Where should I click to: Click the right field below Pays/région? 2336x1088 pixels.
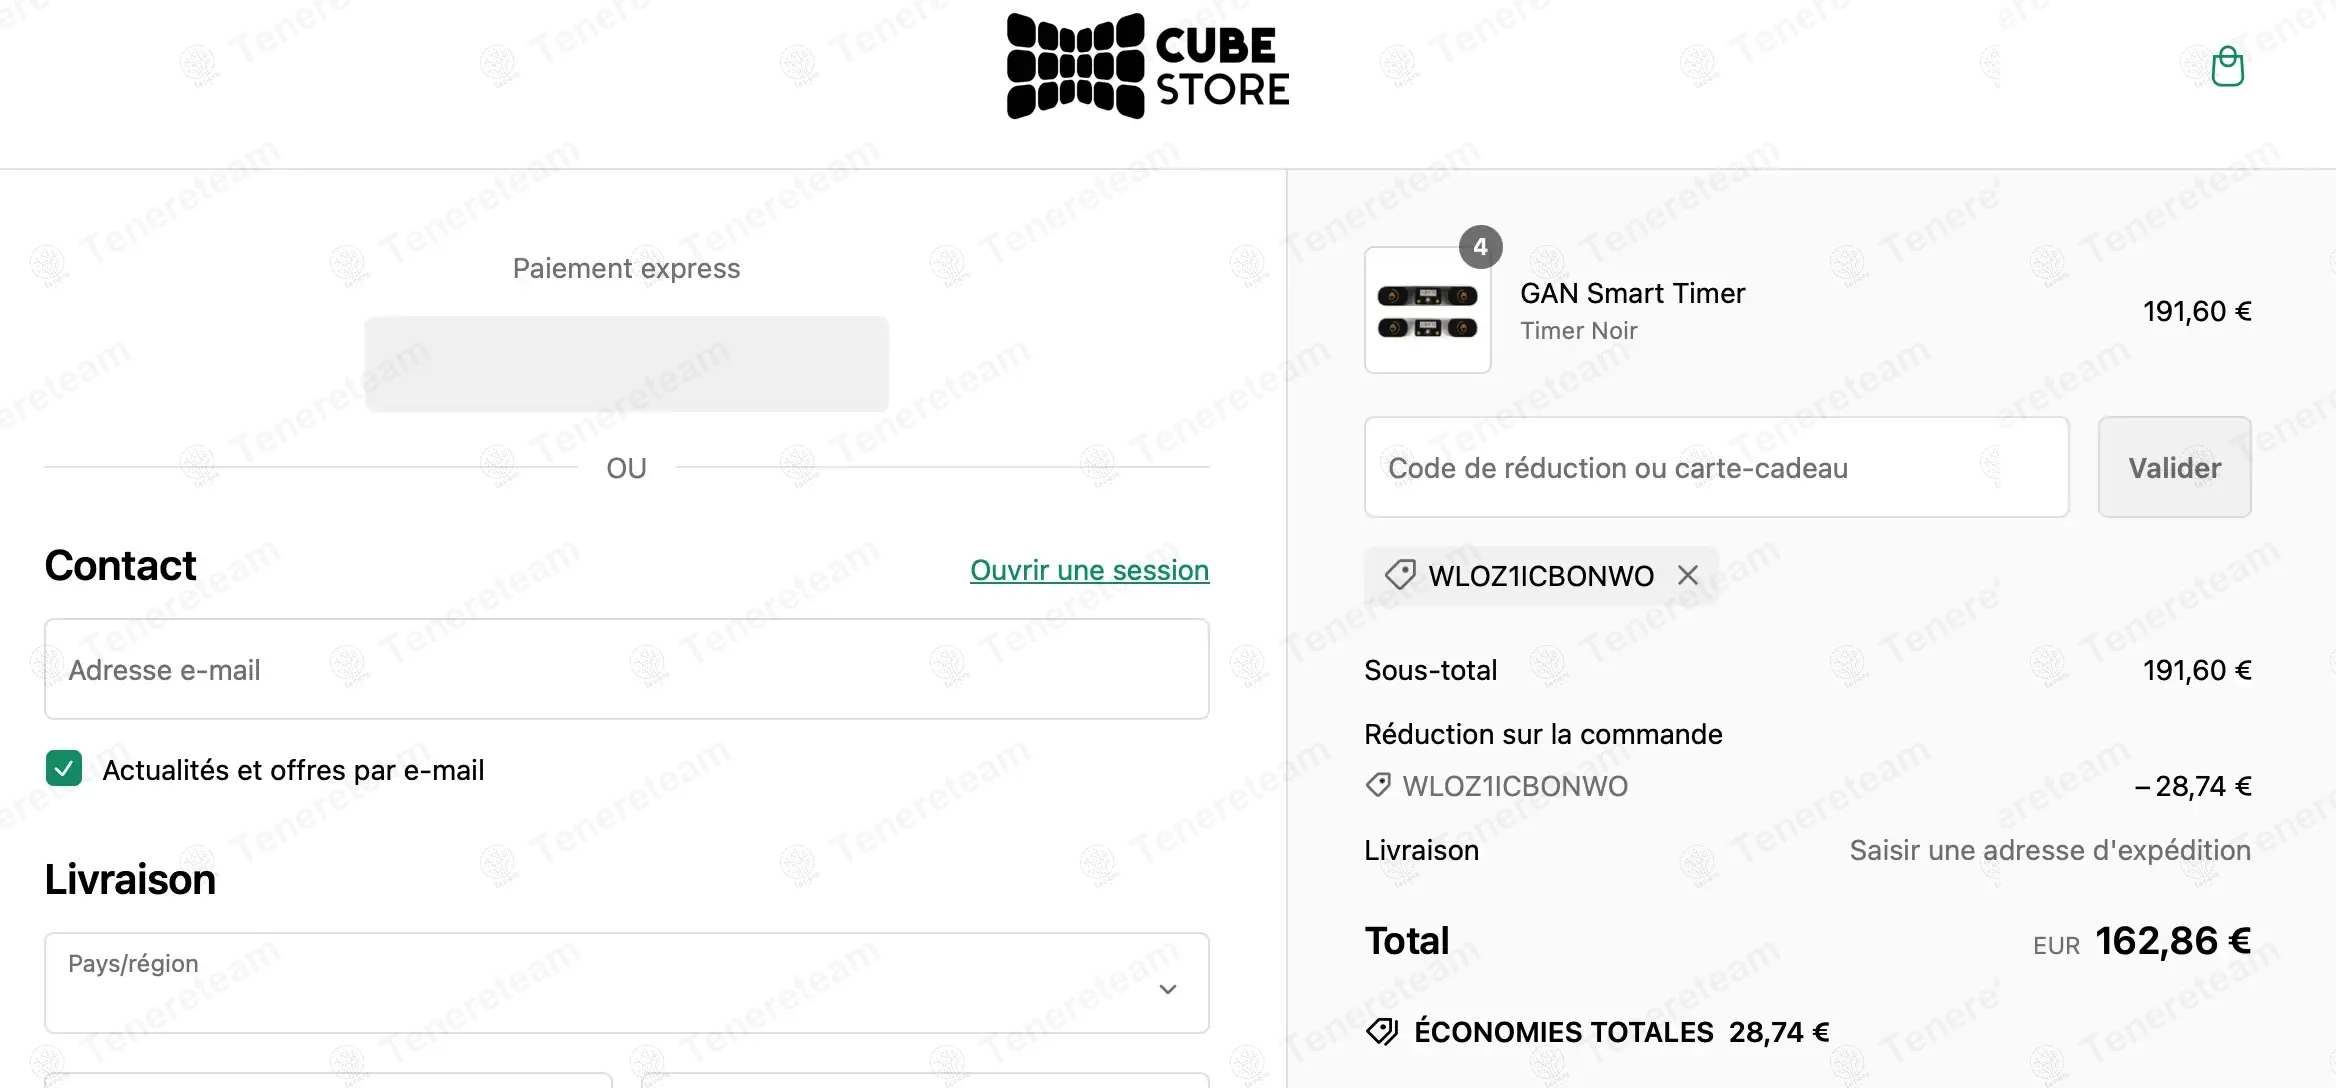click(924, 1080)
